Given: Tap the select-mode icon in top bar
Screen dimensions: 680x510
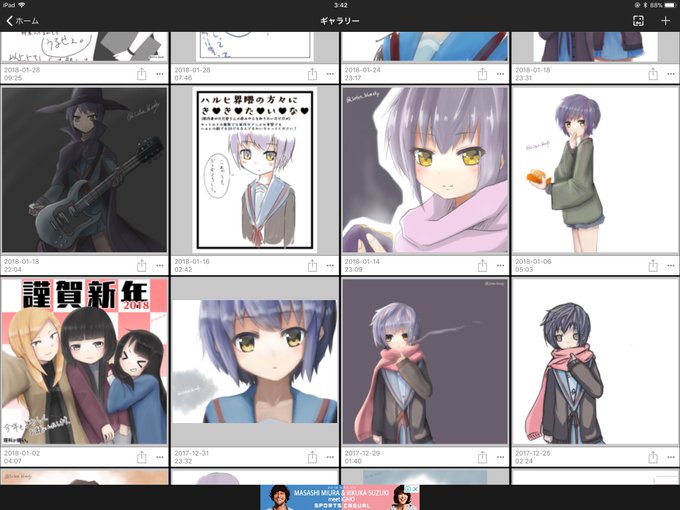Looking at the screenshot, I should pos(638,20).
